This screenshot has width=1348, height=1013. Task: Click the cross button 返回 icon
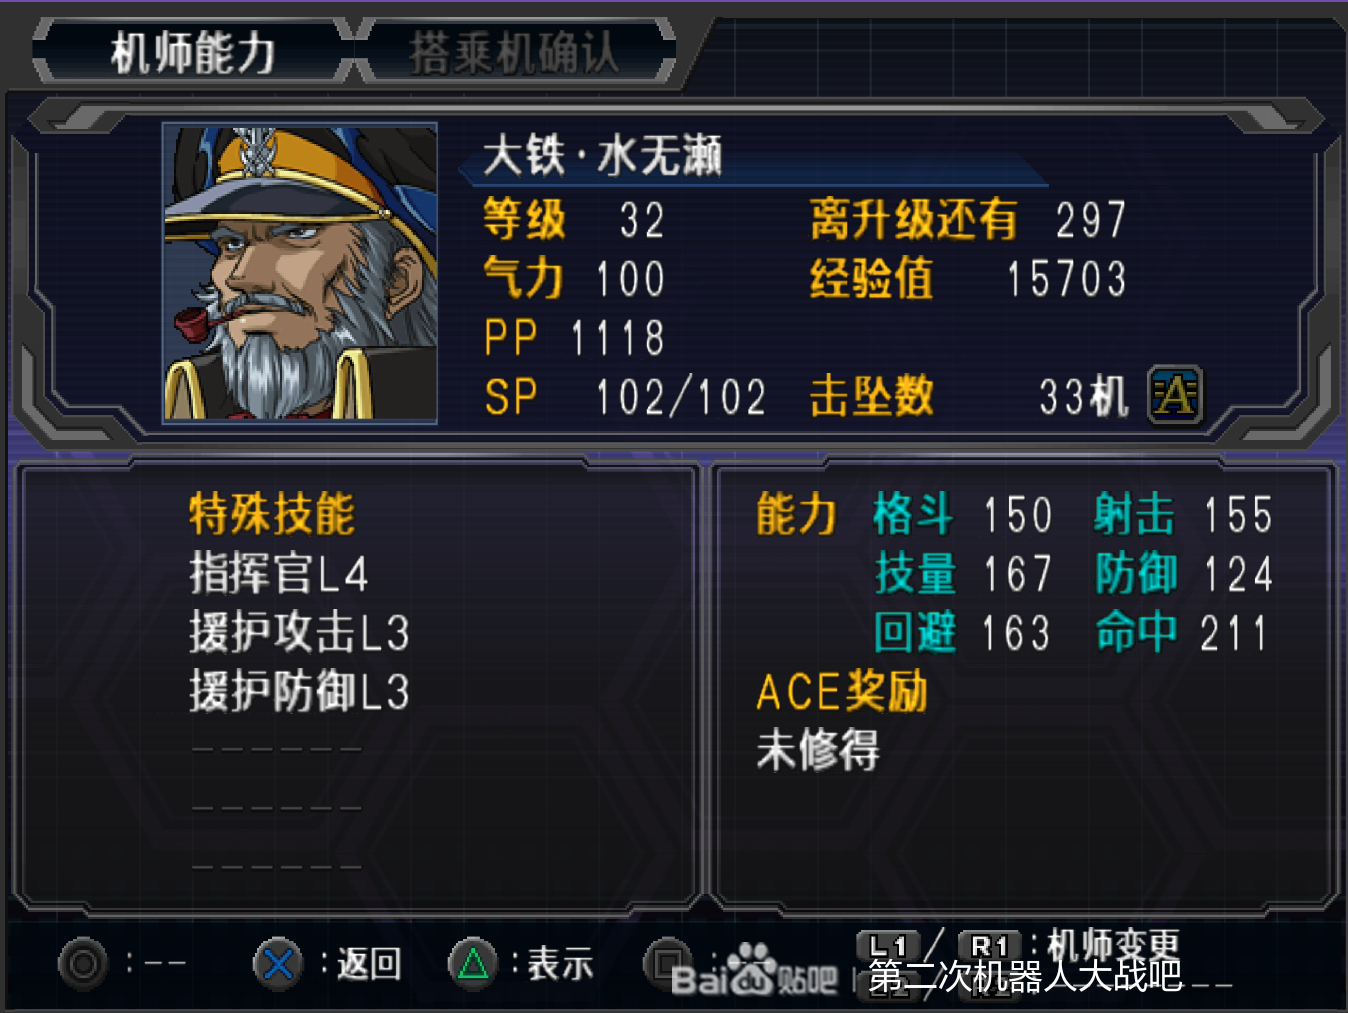pyautogui.click(x=278, y=964)
